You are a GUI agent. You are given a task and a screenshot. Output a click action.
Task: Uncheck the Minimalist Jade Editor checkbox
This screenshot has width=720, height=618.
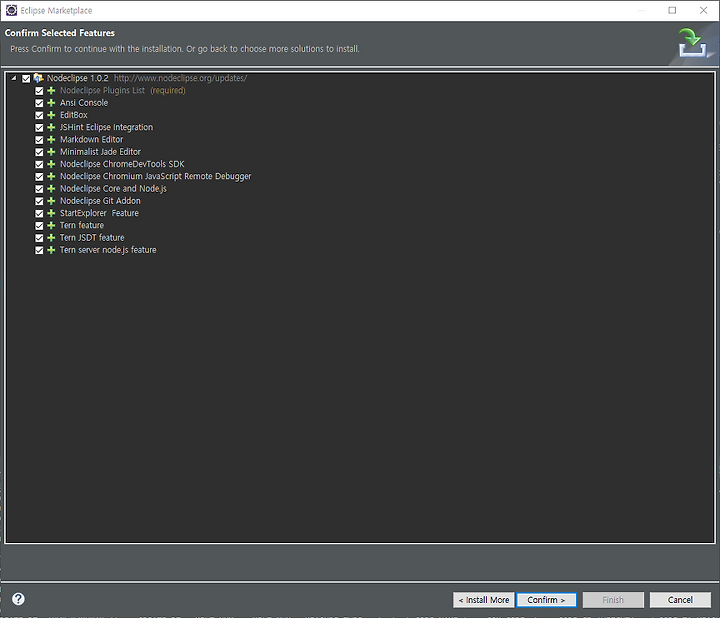coord(39,152)
